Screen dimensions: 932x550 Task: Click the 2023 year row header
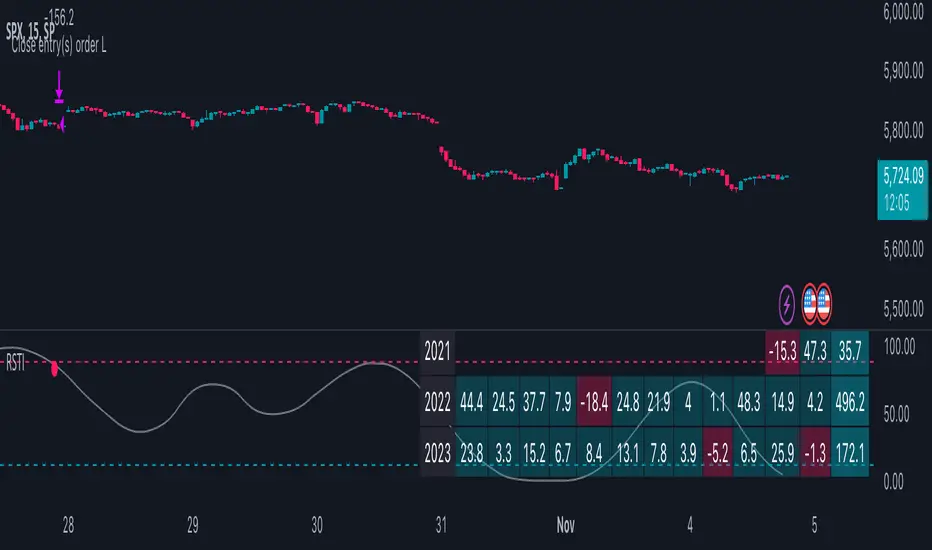[x=437, y=452]
